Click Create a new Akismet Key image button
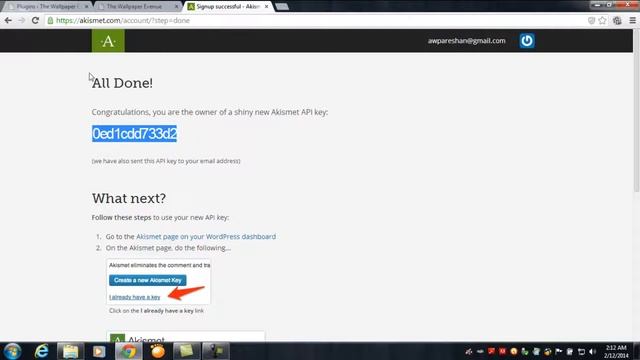Viewport: 640px width, 360px height. click(148, 280)
